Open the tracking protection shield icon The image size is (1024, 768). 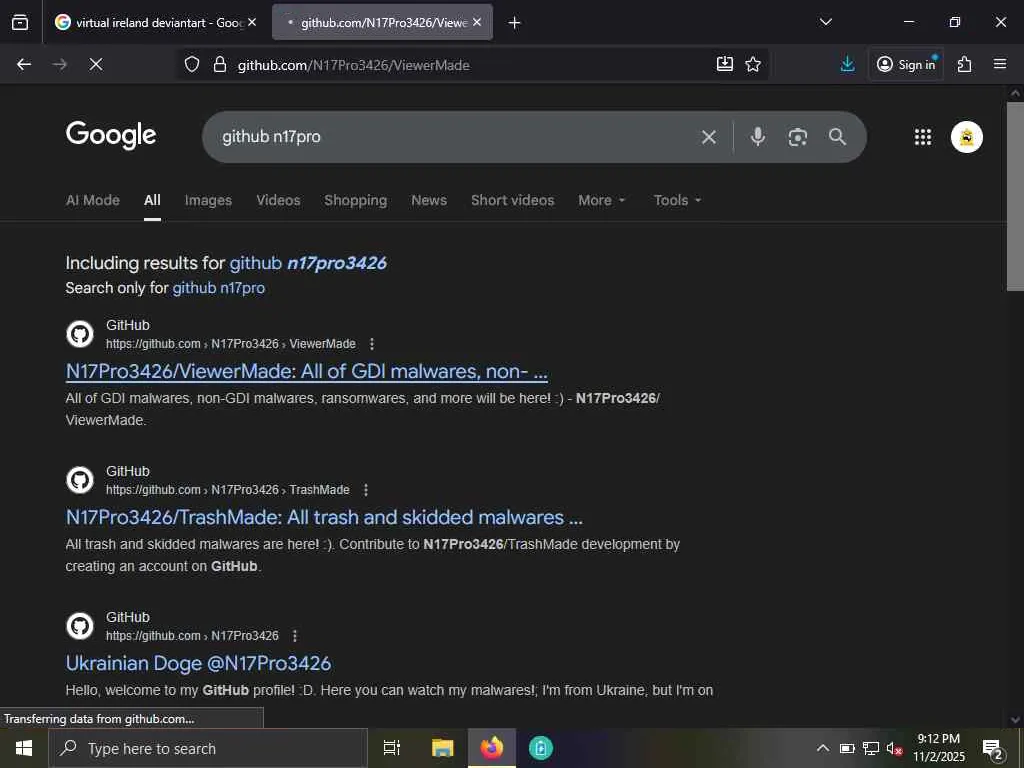click(x=191, y=64)
